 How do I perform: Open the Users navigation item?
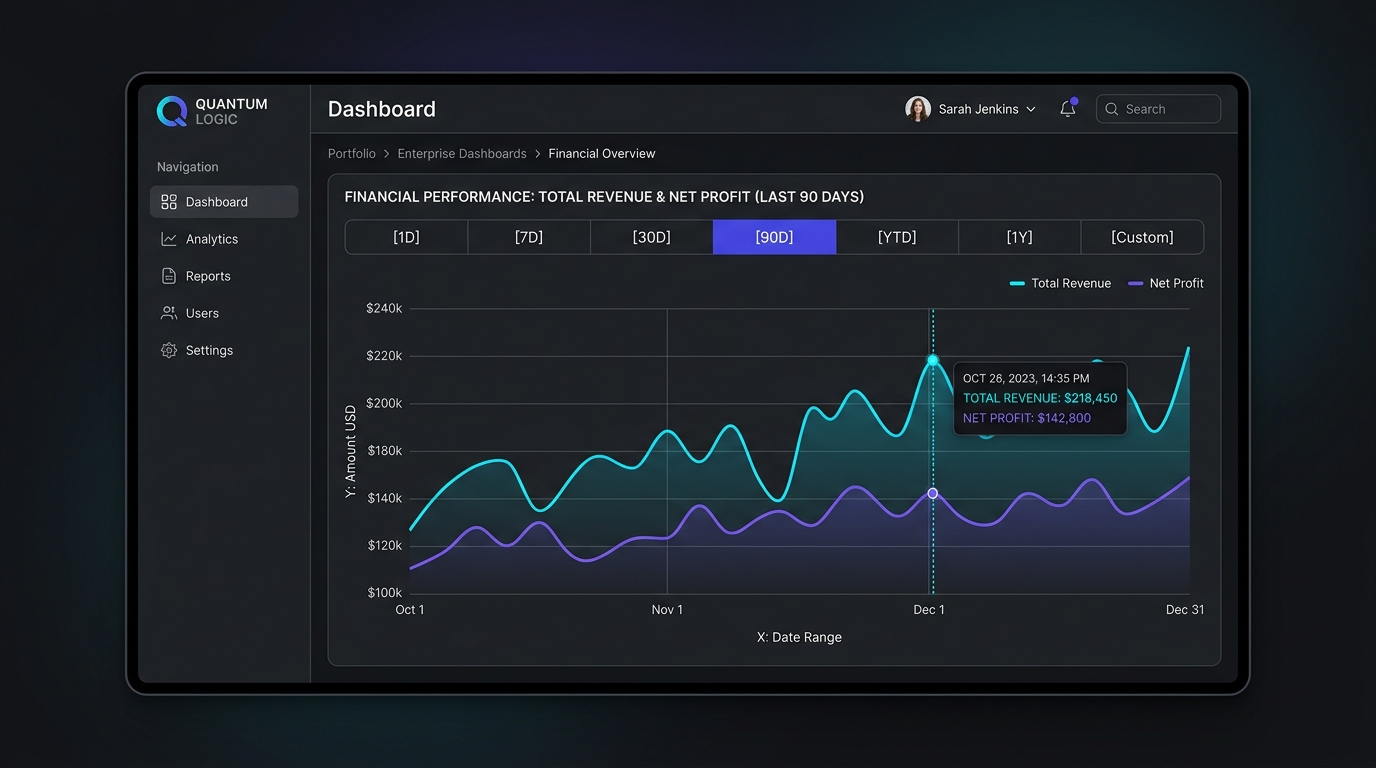coord(224,313)
